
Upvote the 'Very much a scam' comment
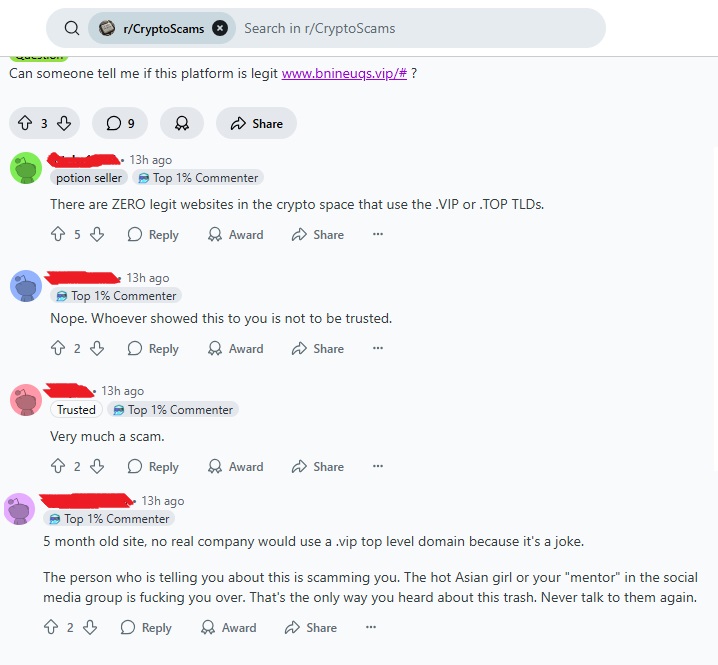point(58,466)
